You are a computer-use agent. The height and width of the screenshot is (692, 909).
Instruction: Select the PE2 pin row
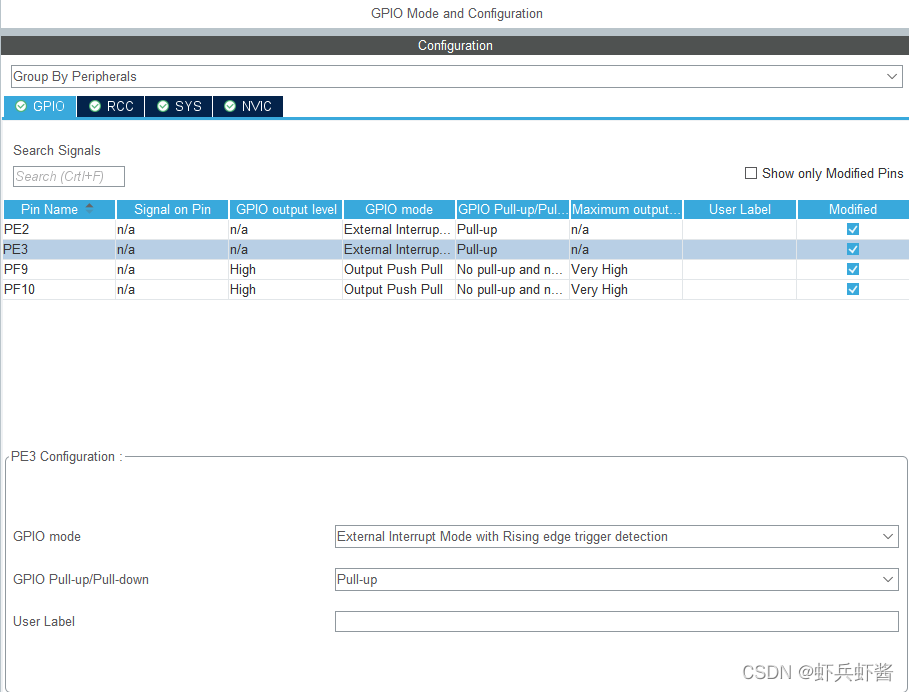point(58,229)
